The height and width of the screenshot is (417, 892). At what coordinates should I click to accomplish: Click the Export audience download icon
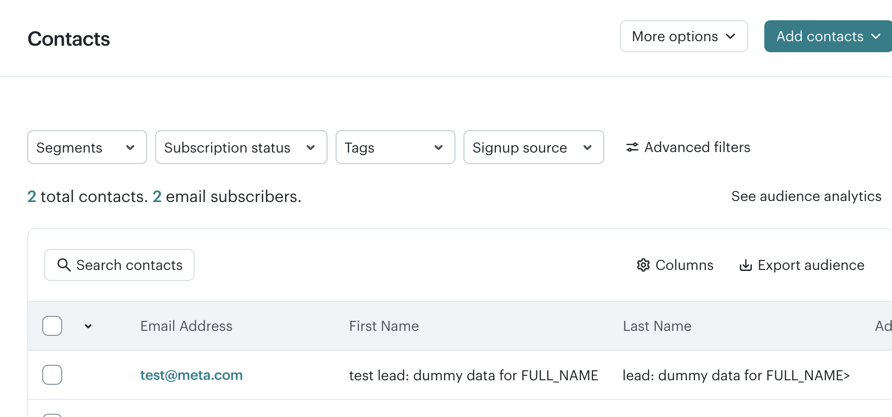[x=745, y=265]
